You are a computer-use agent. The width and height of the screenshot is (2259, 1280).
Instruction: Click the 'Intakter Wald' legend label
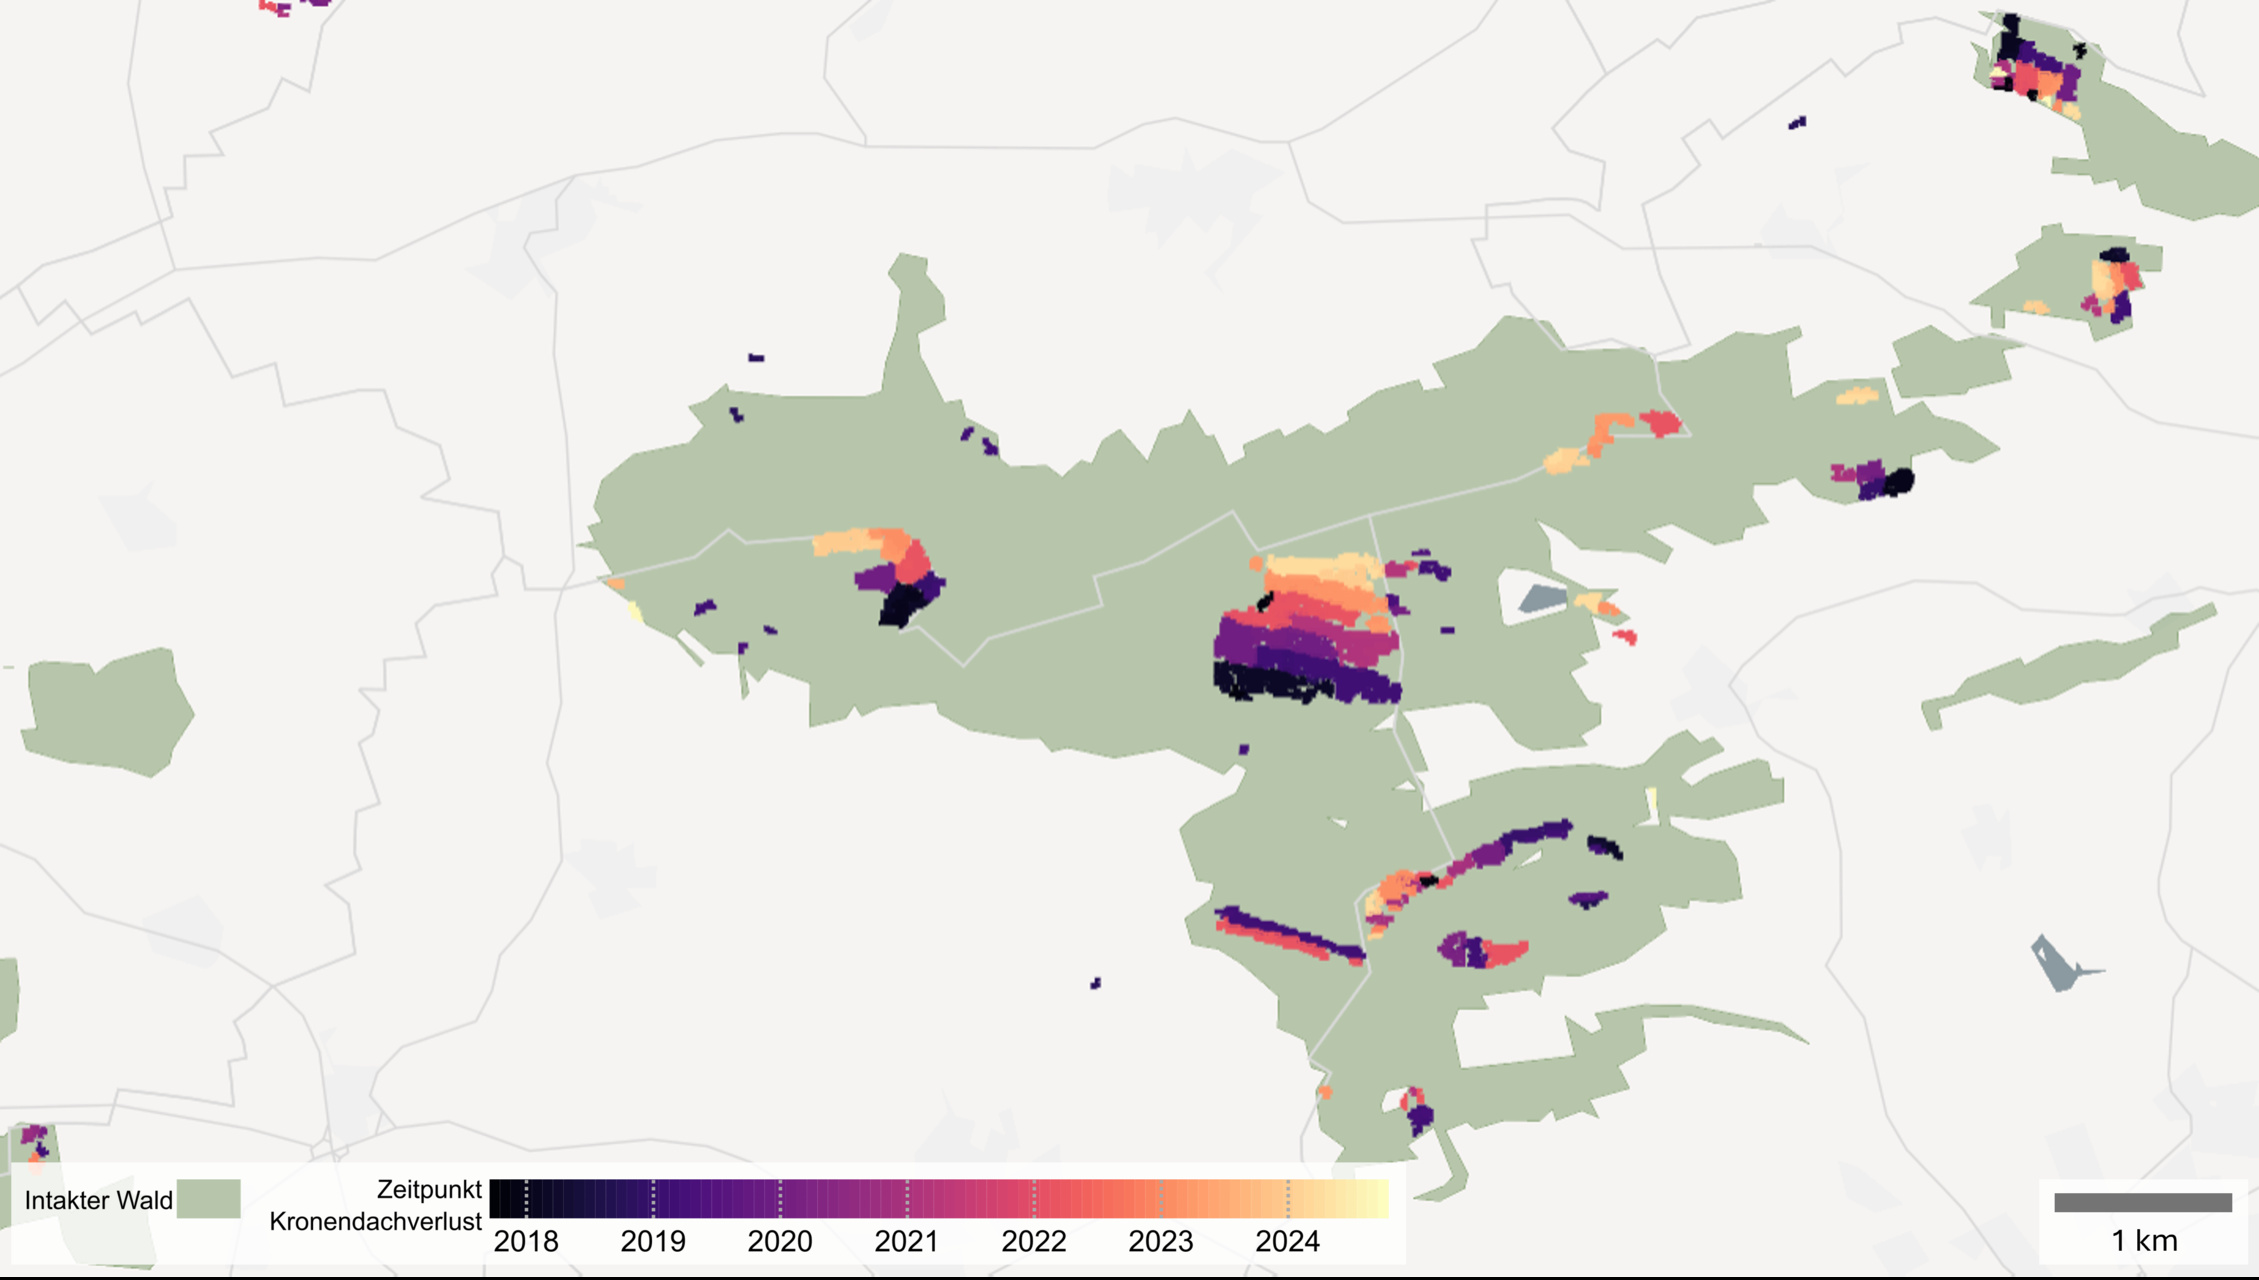coord(98,1200)
